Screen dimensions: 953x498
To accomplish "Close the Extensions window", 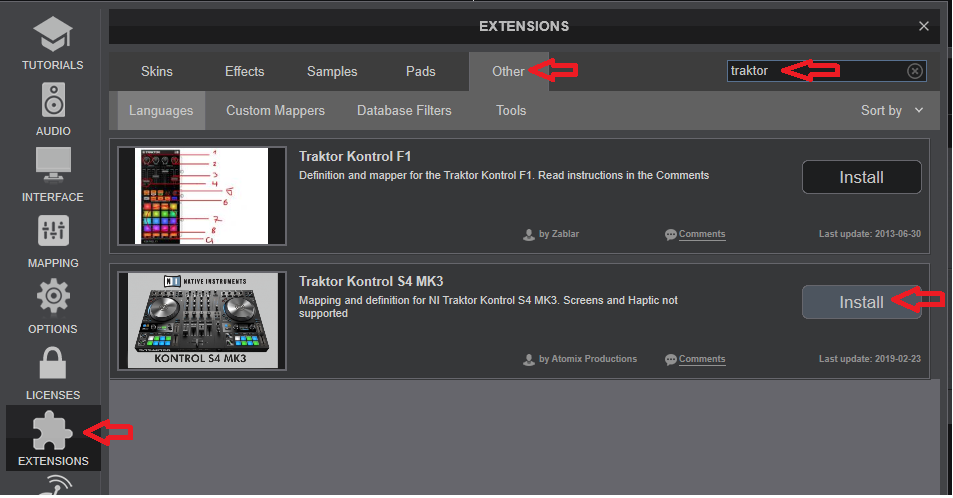I will pyautogui.click(x=924, y=26).
